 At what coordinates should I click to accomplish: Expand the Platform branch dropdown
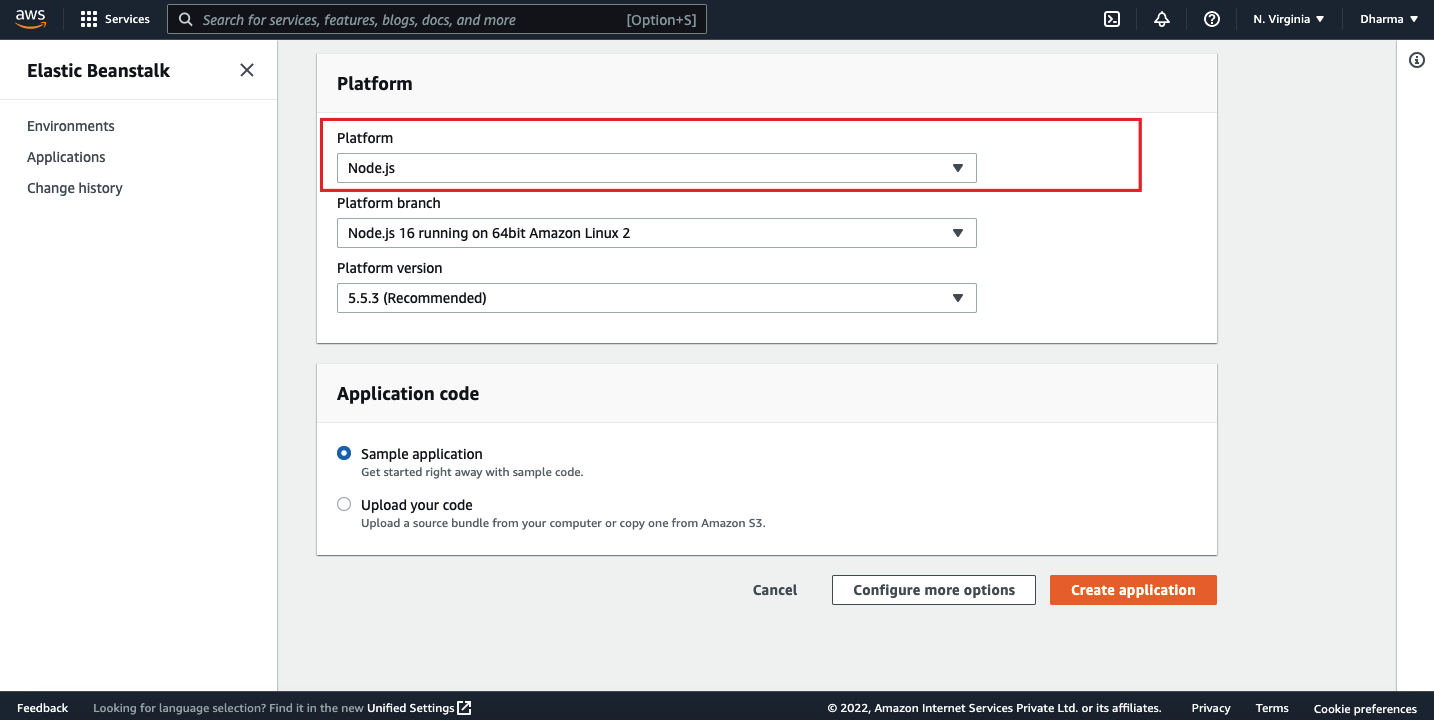[656, 233]
